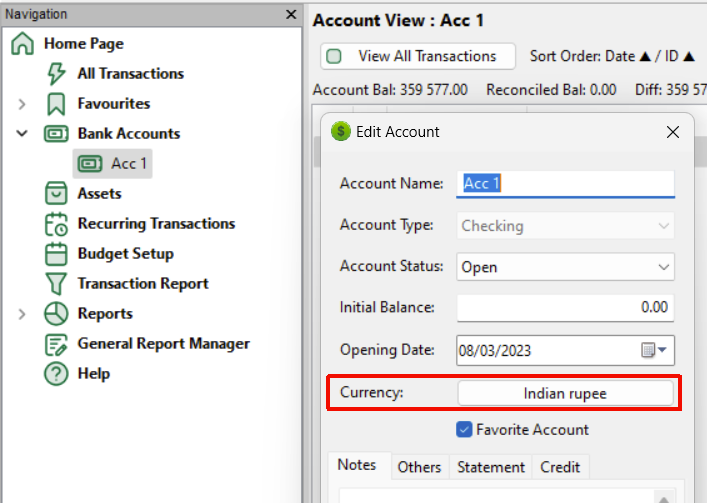Click the green dollar Edit Account icon
The width and height of the screenshot is (707, 503).
coord(341,132)
